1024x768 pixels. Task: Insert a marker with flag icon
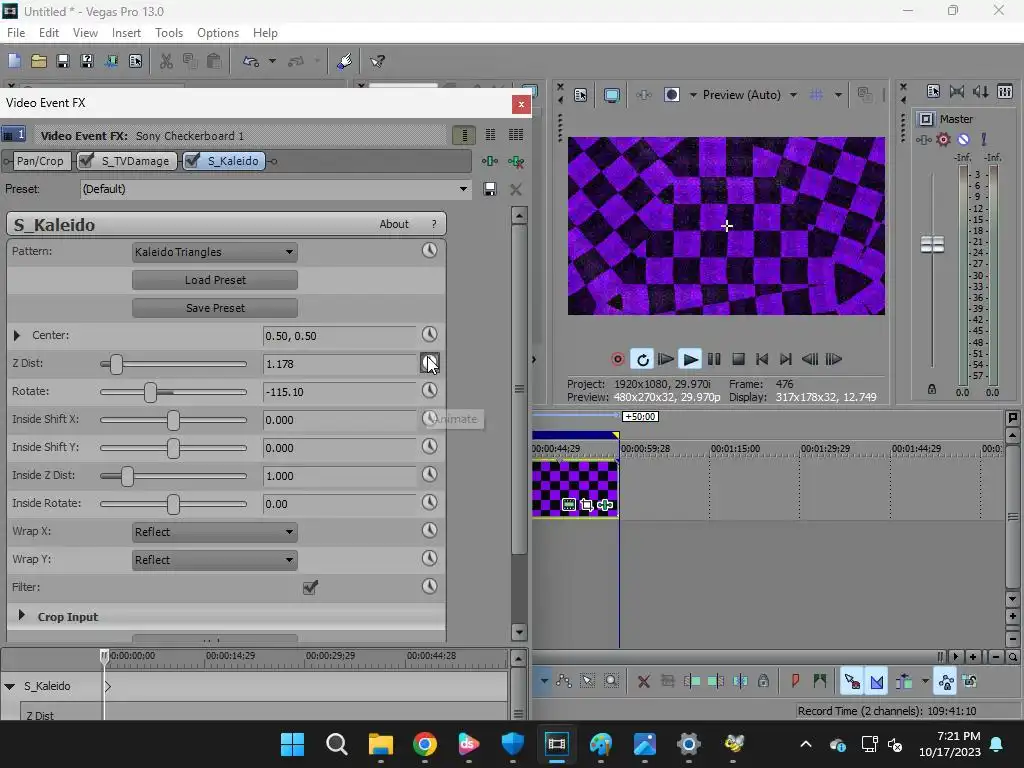(x=795, y=681)
